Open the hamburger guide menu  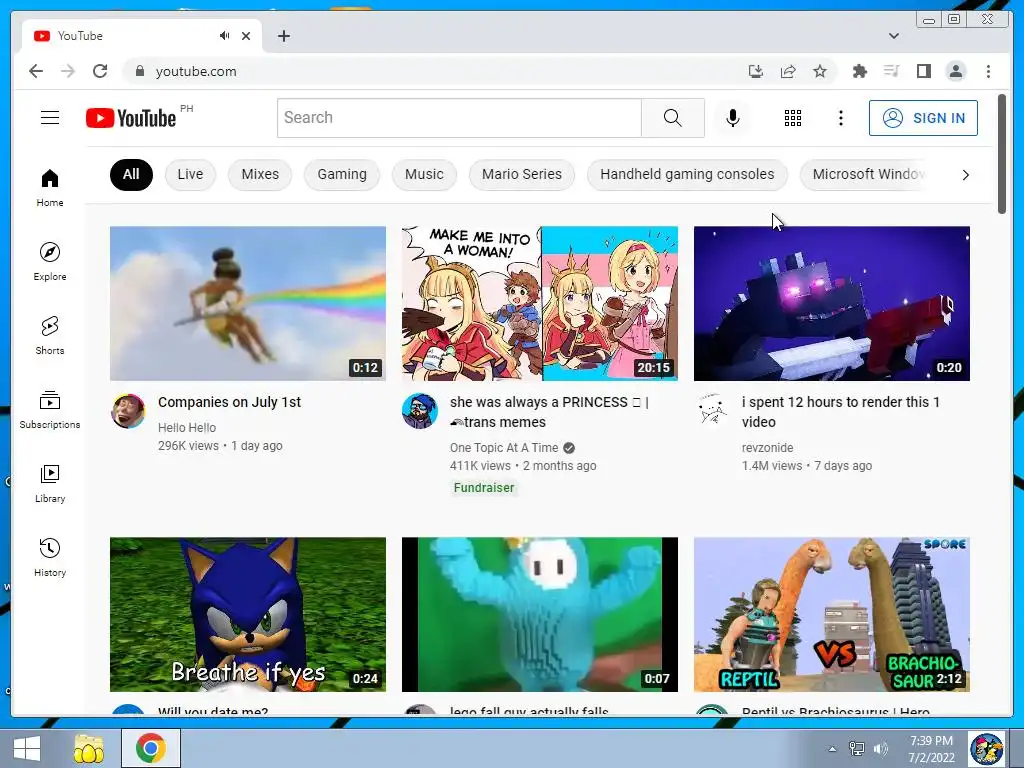click(50, 118)
